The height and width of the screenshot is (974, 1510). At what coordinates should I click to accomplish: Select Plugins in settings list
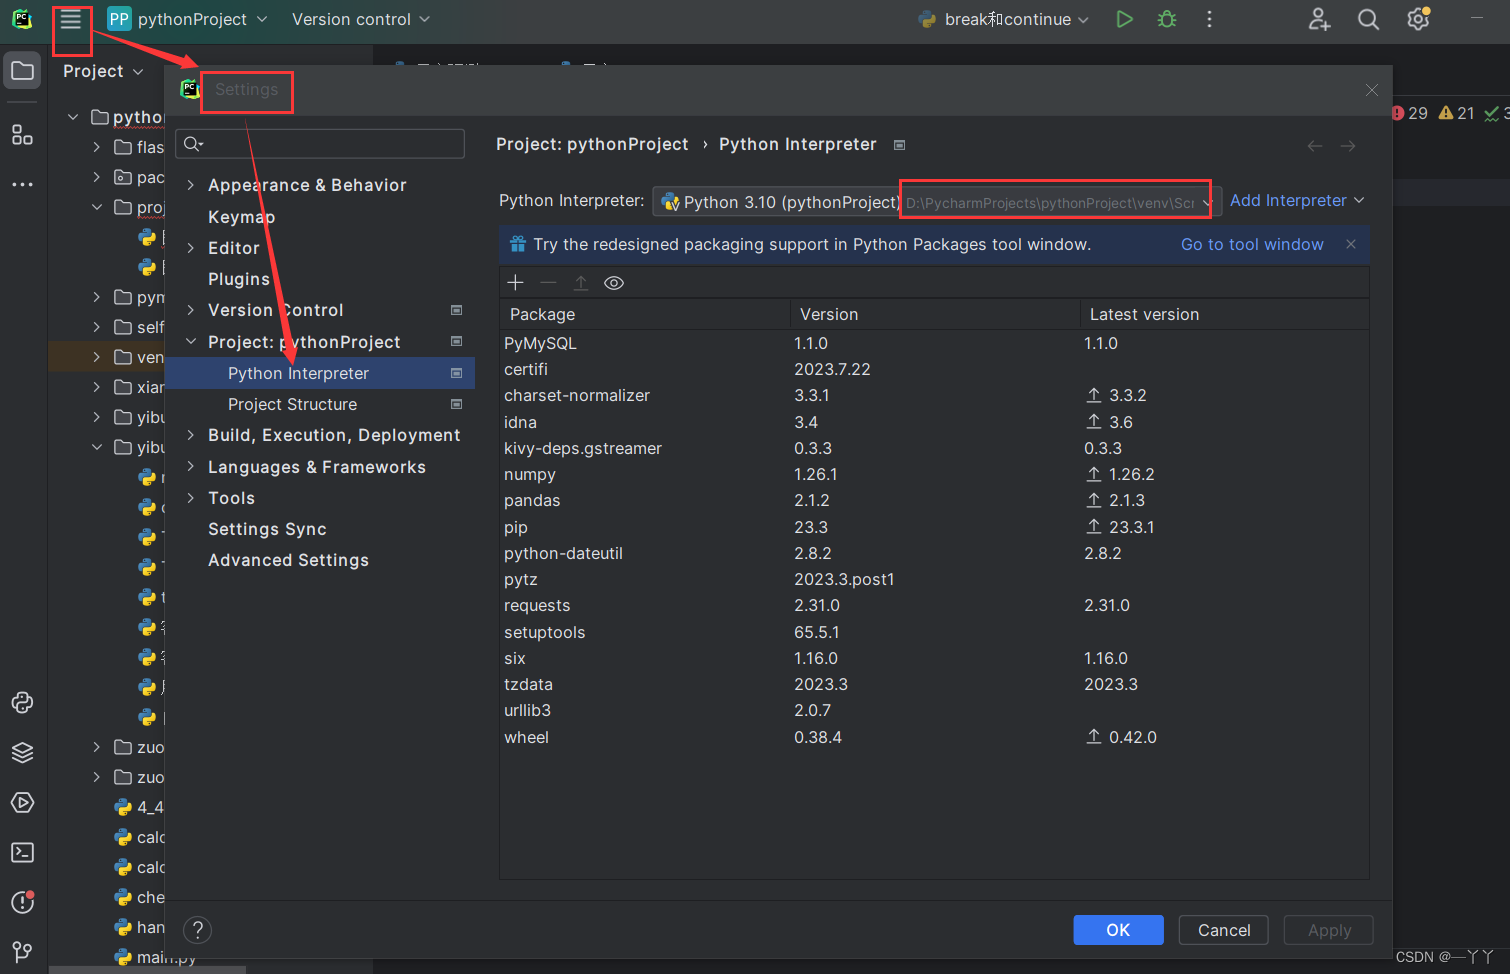click(x=239, y=279)
